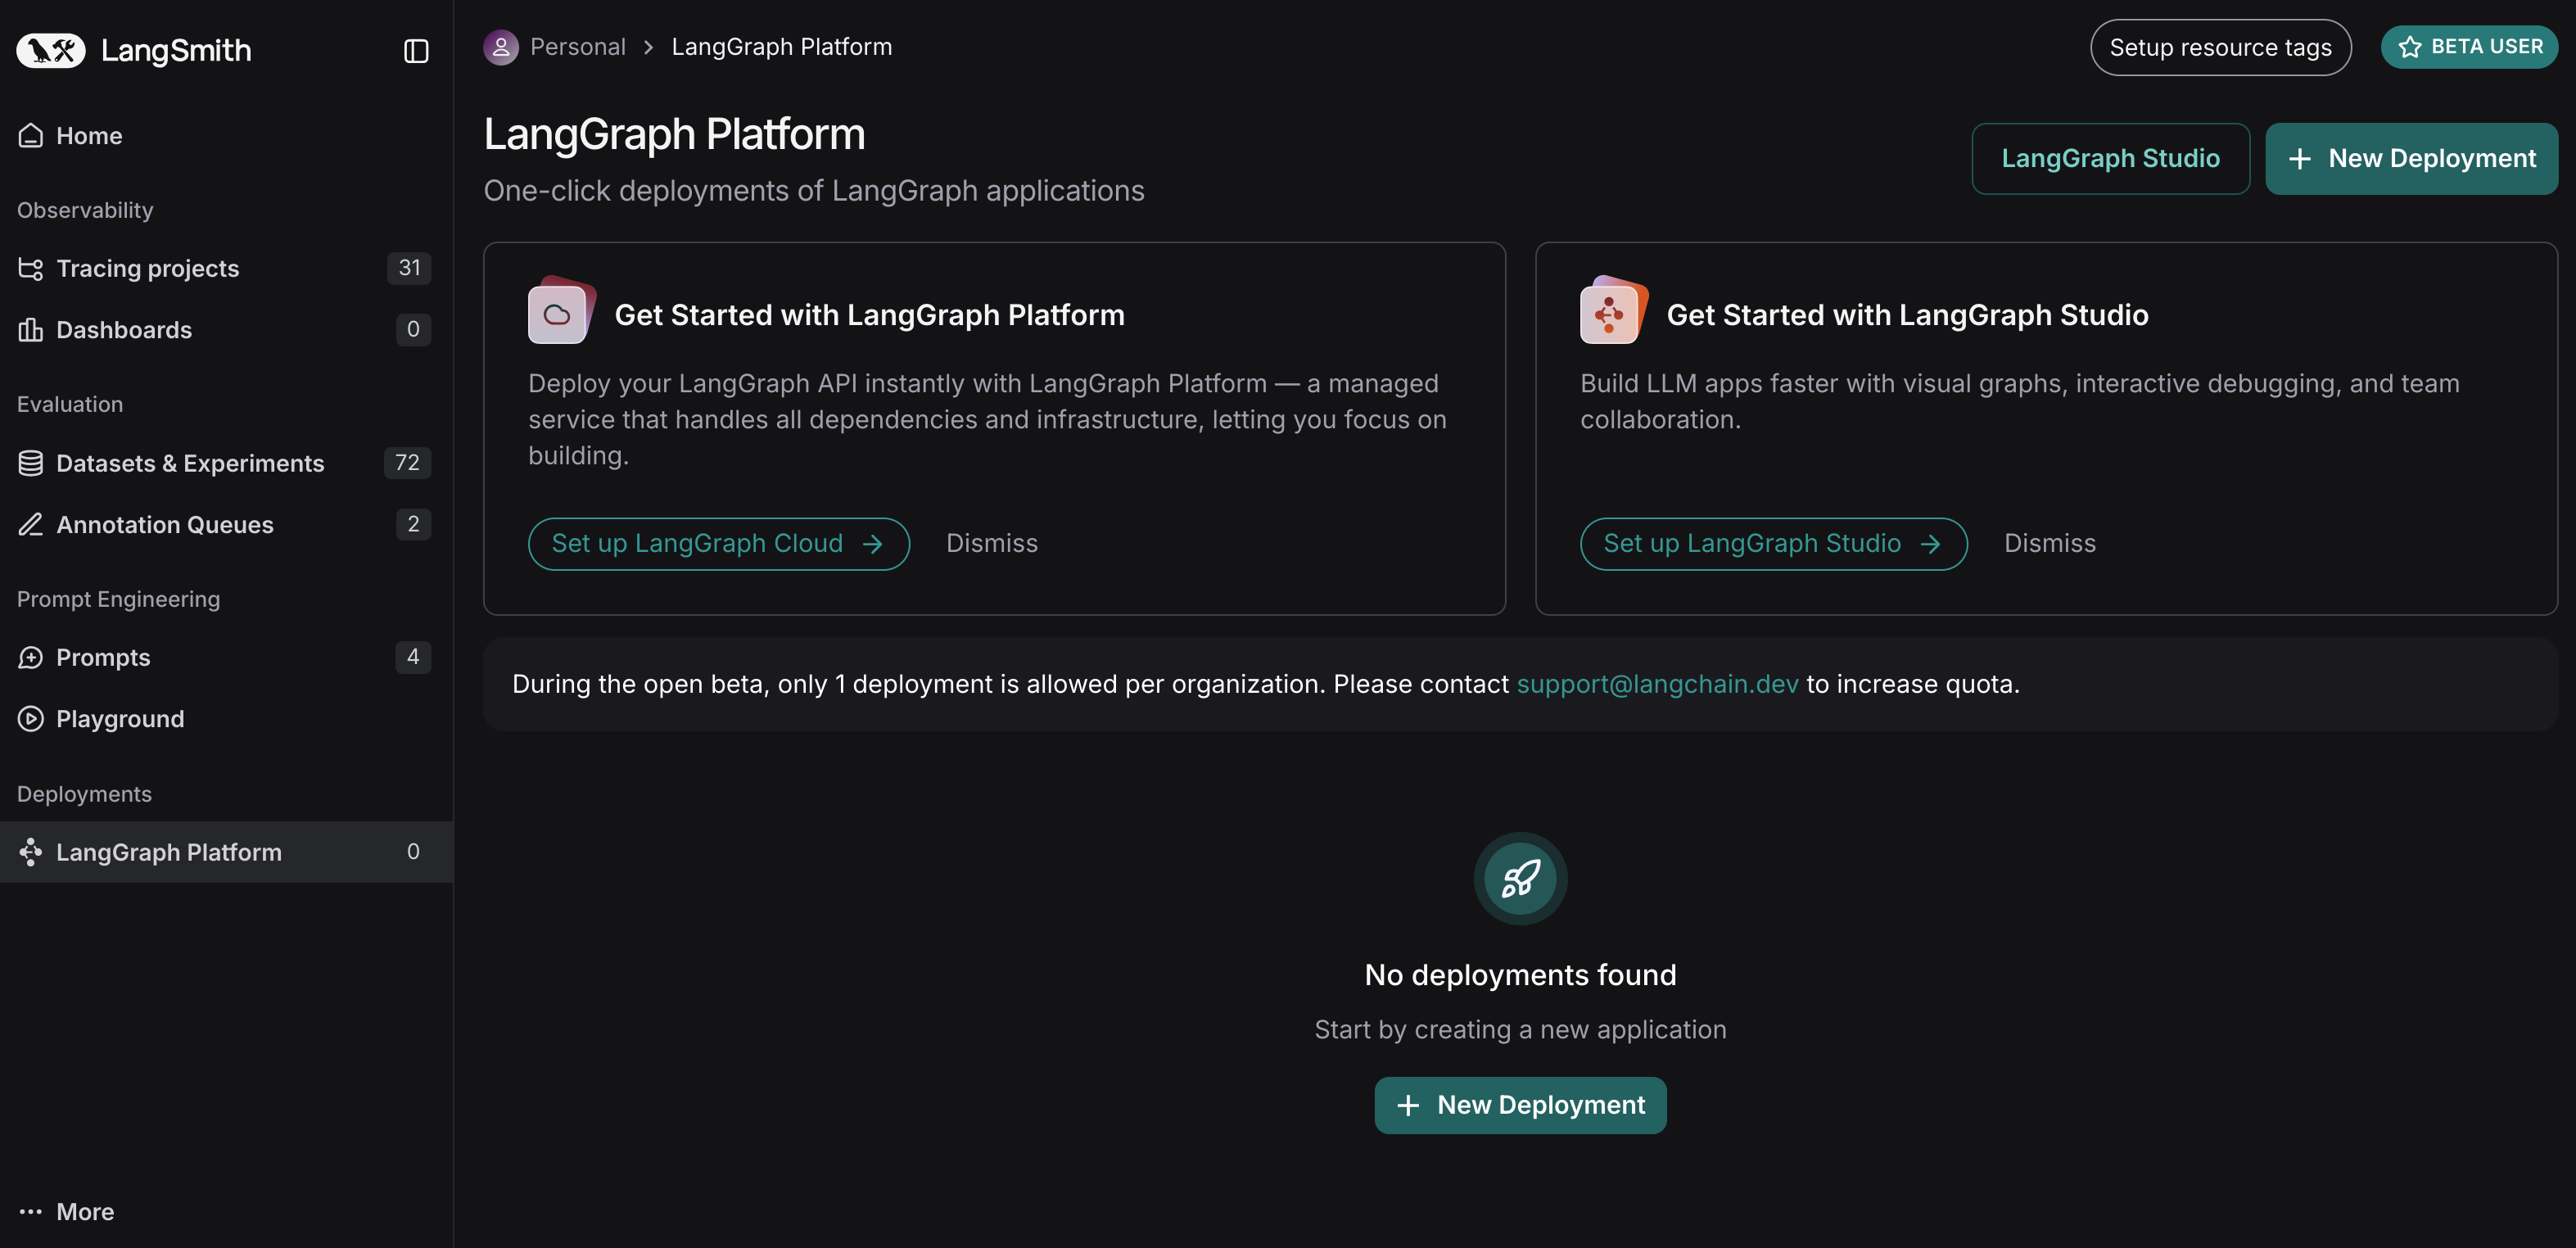Image resolution: width=2576 pixels, height=1248 pixels.
Task: Click the Playground play circle icon
Action: click(x=31, y=719)
